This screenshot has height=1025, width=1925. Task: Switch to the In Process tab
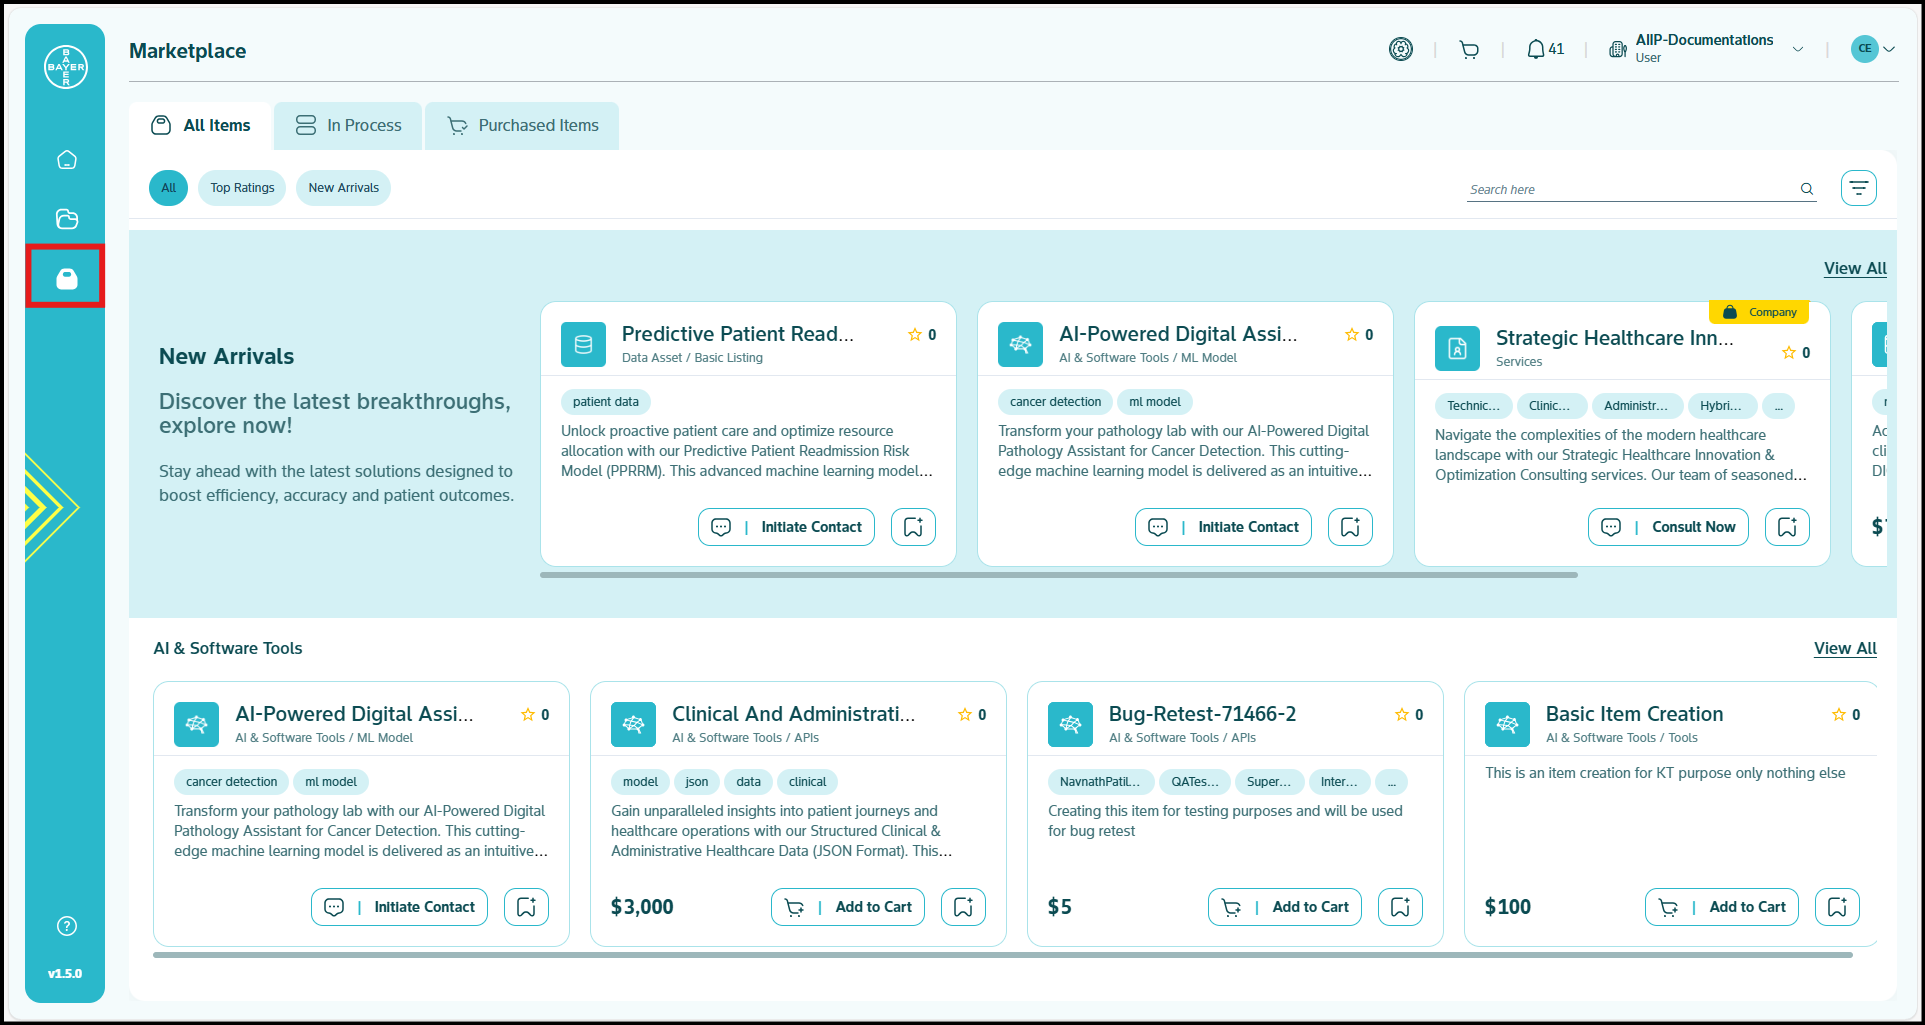coord(349,126)
